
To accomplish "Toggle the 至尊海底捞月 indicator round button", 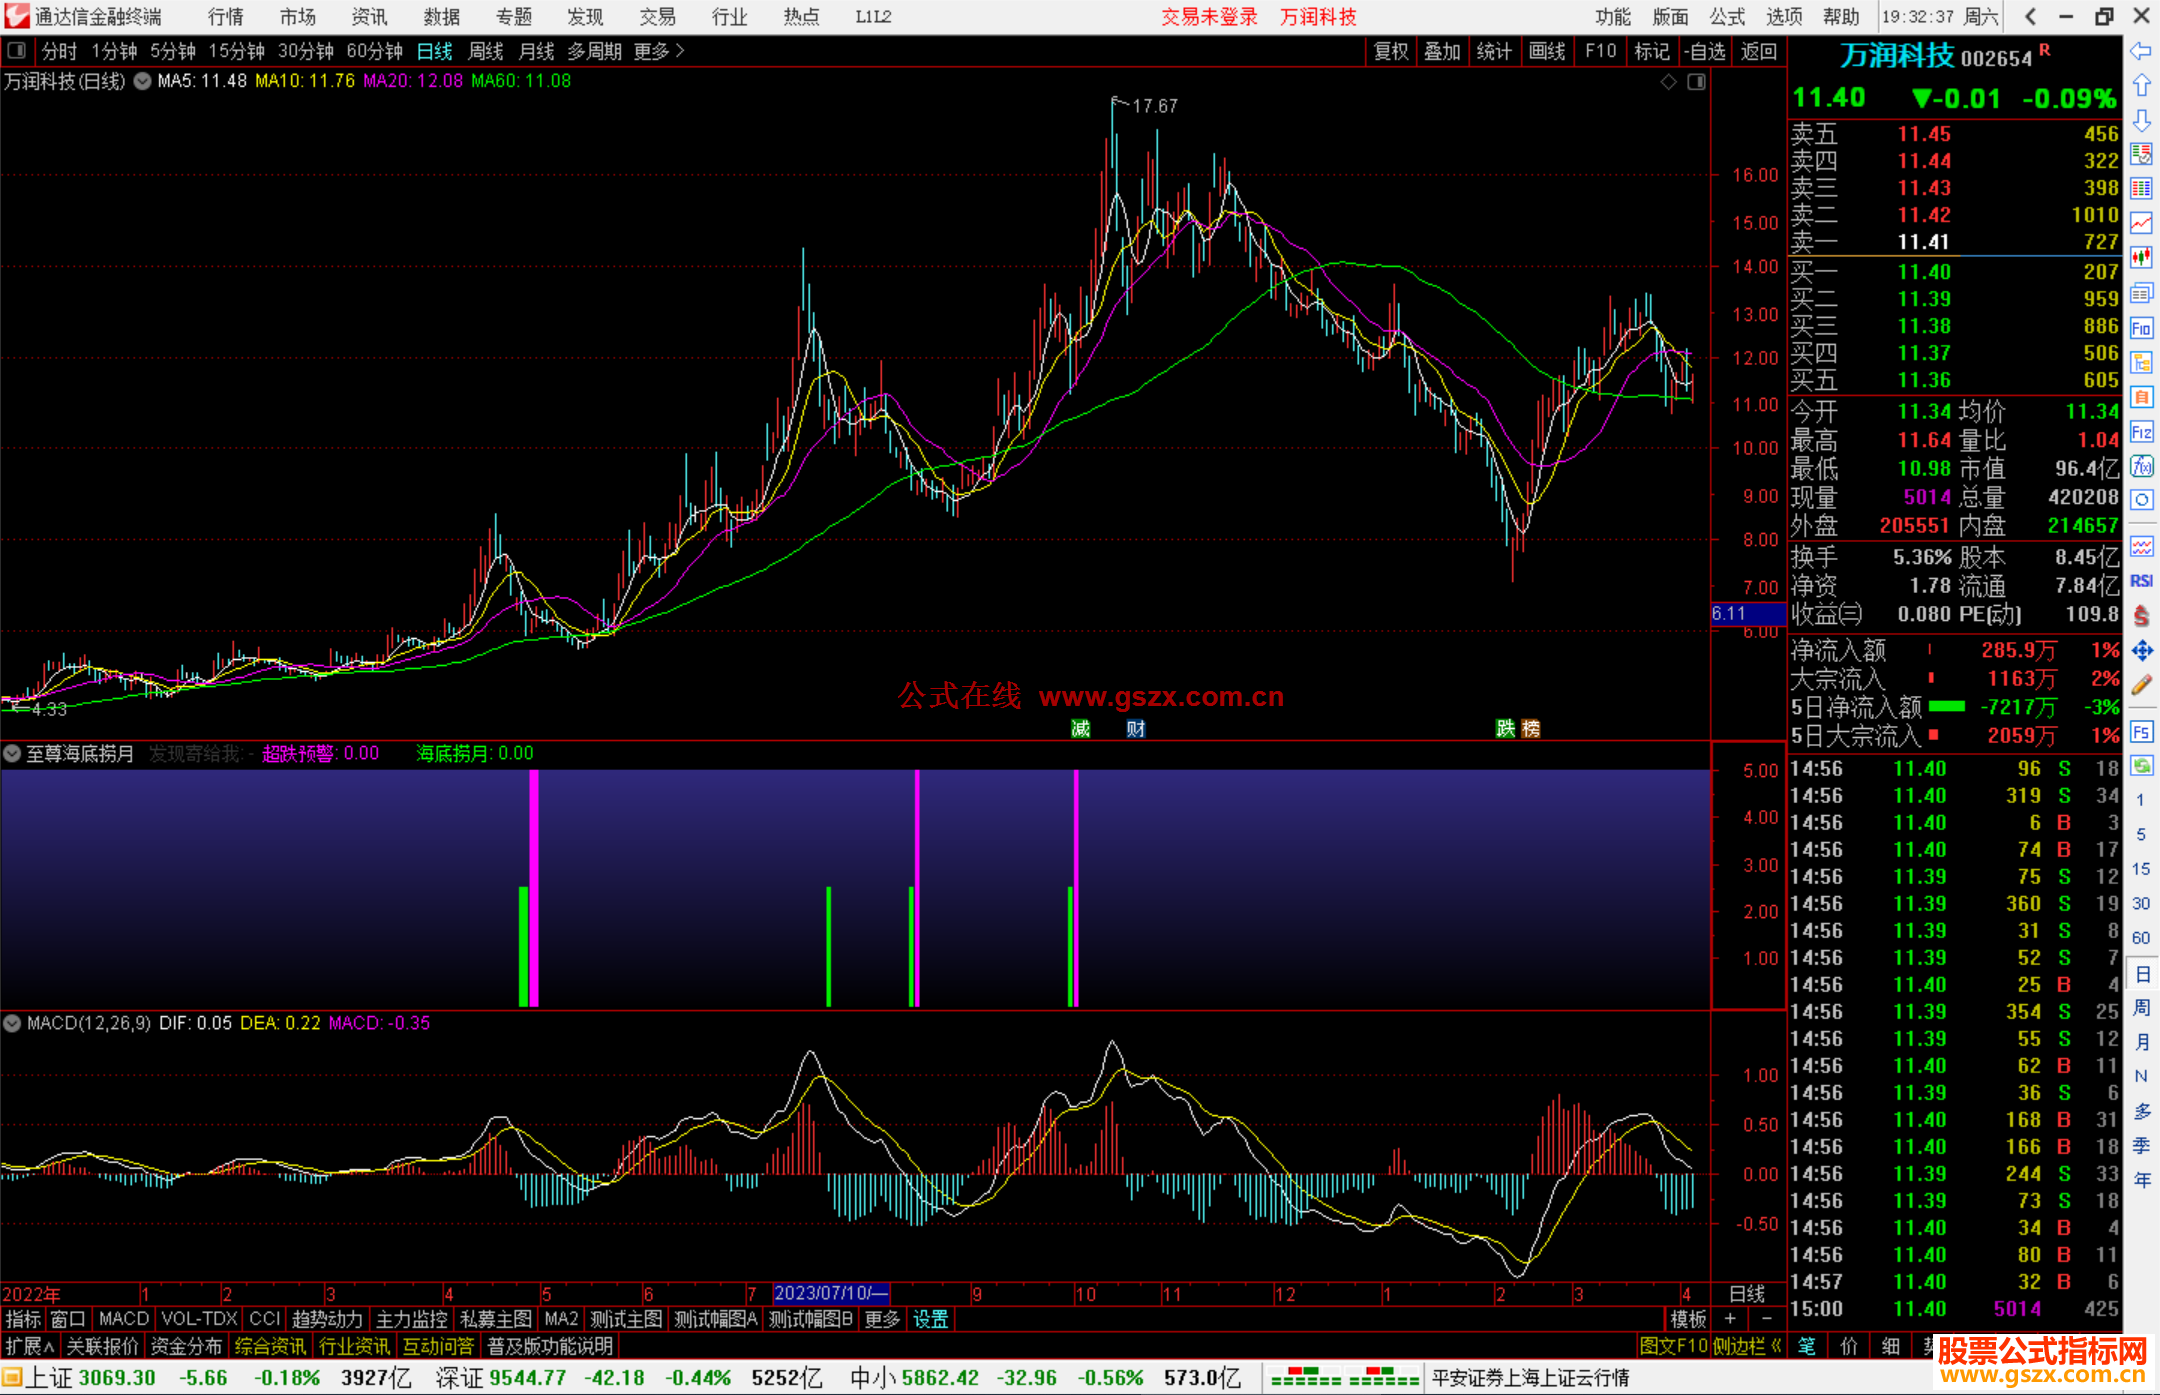I will (x=12, y=753).
